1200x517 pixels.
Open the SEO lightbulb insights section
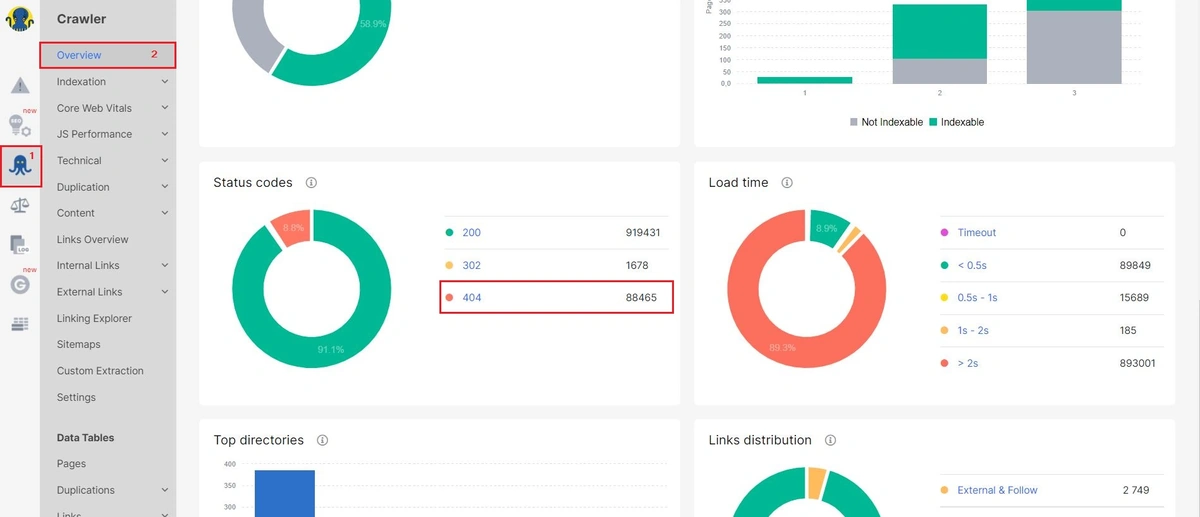(20, 125)
